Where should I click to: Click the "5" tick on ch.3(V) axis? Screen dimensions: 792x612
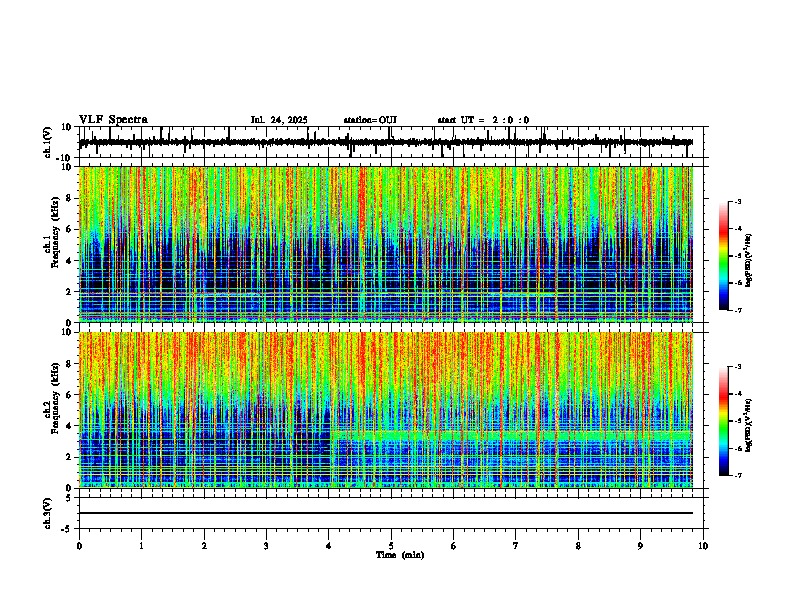[x=70, y=497]
